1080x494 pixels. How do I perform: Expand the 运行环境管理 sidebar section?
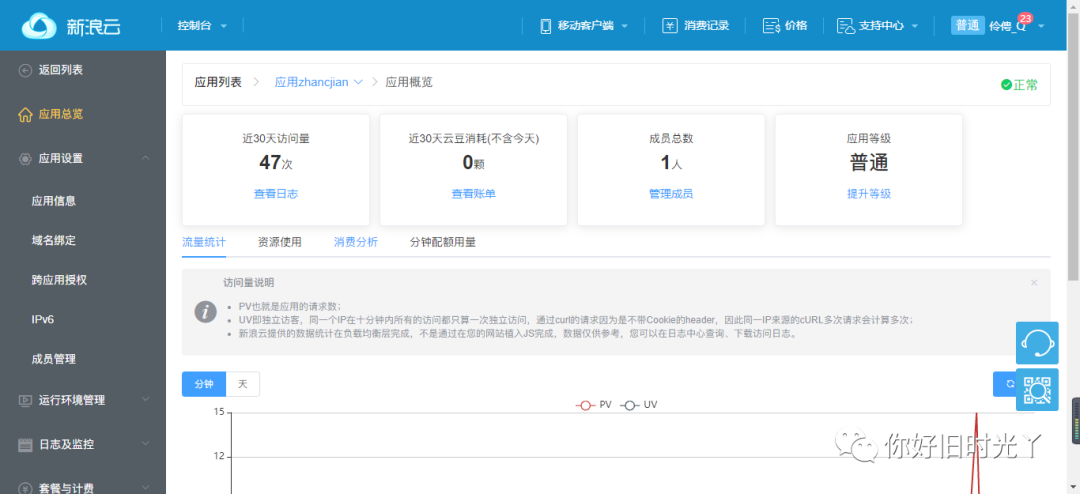point(146,400)
